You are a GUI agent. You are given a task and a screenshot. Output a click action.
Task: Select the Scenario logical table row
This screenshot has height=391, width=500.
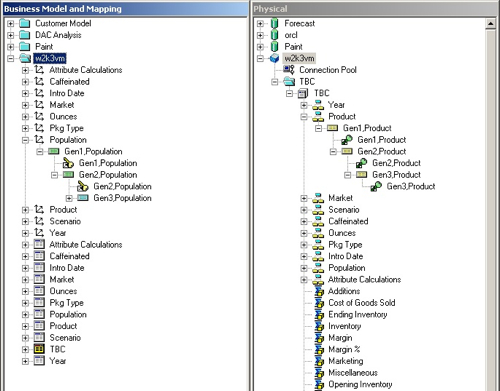coord(65,338)
